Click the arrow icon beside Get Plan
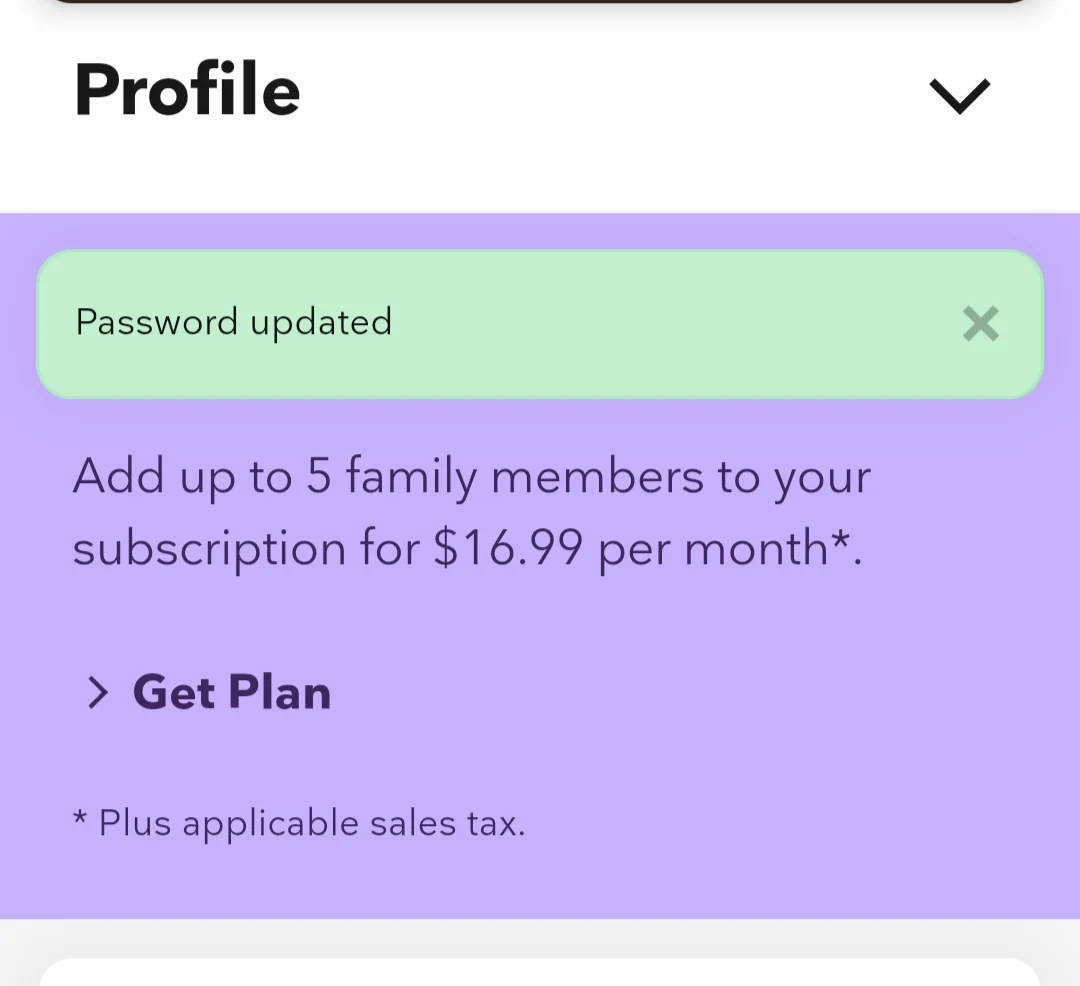Screen dimensions: 1080x986 point(98,693)
